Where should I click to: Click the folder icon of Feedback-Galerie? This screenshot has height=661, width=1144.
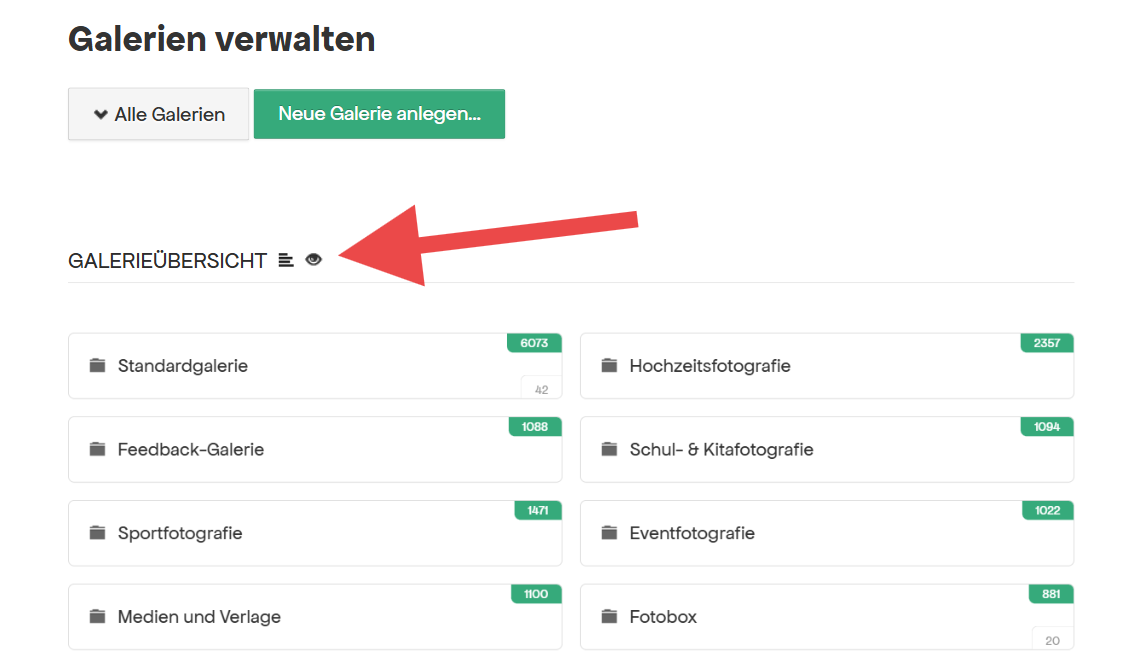point(97,450)
